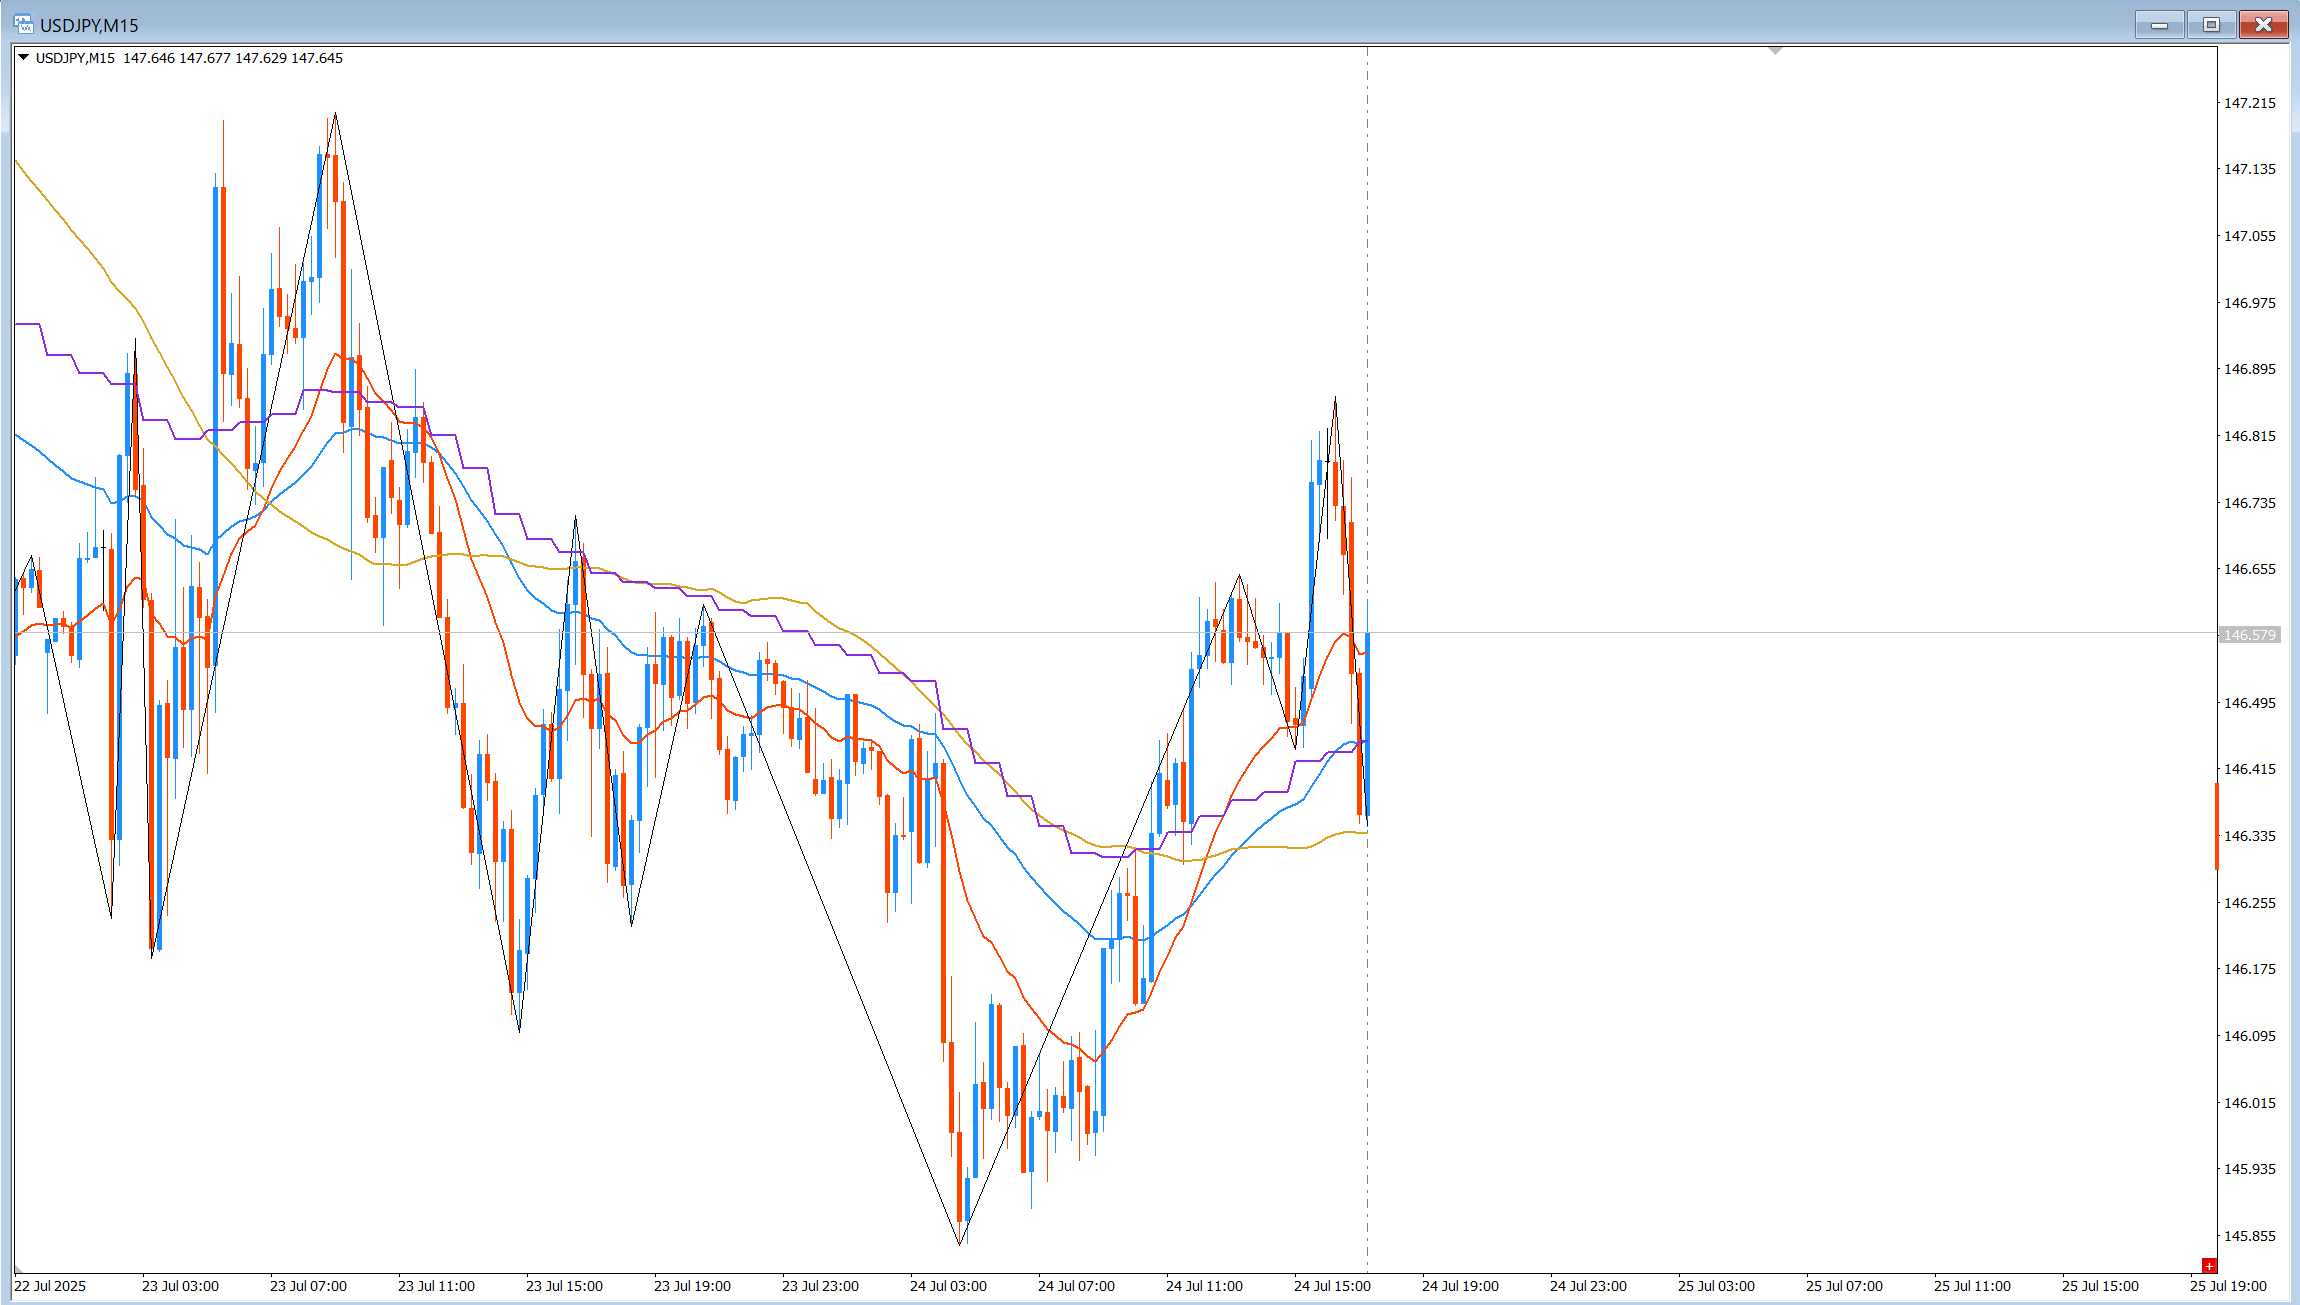Click the 146.735 price scale label

(x=2249, y=503)
